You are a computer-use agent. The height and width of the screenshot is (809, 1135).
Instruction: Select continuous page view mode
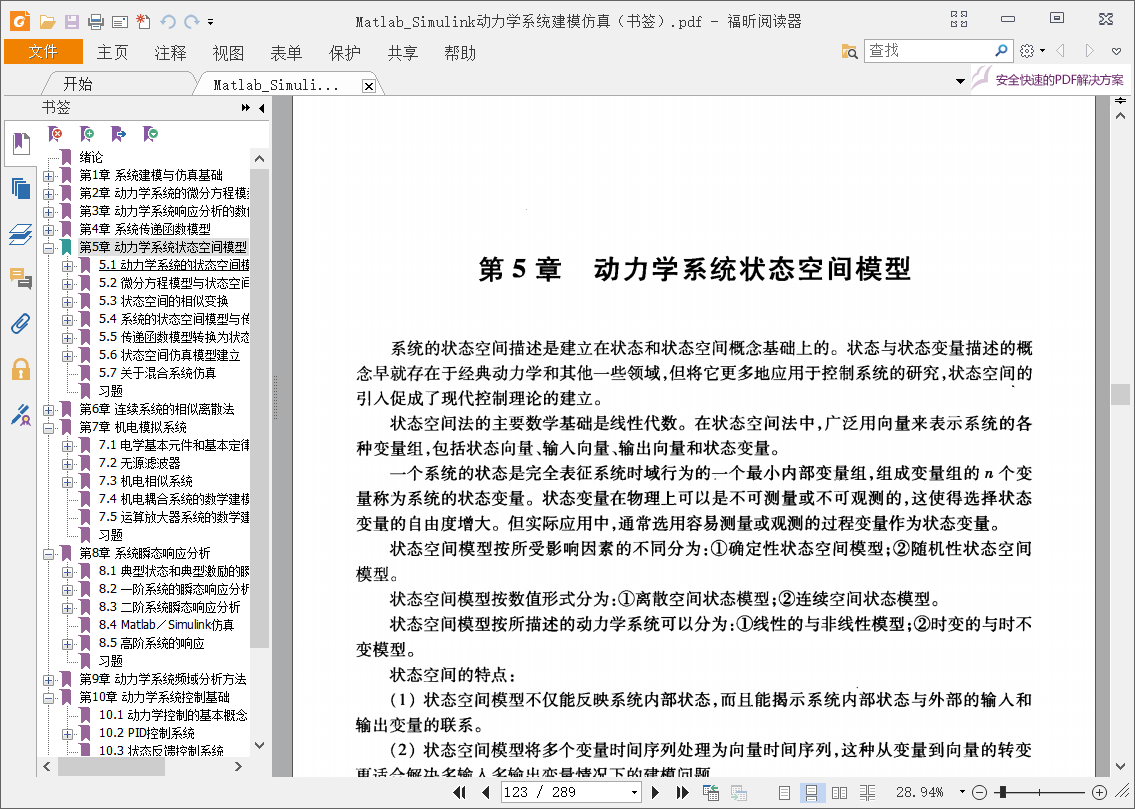point(811,792)
